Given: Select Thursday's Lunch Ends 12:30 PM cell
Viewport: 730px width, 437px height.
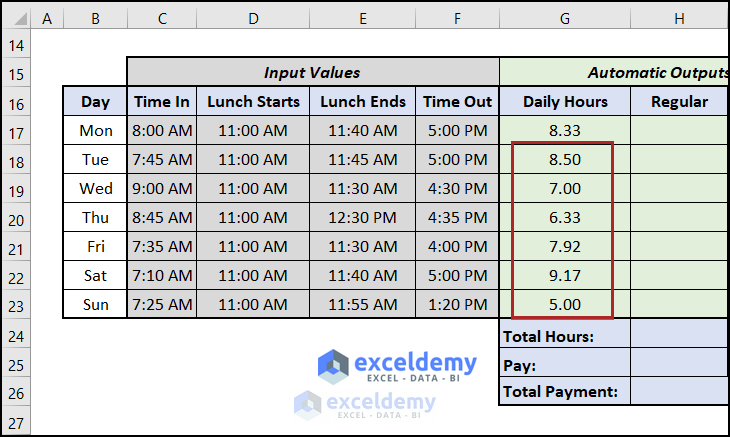Looking at the screenshot, I should click(x=363, y=217).
